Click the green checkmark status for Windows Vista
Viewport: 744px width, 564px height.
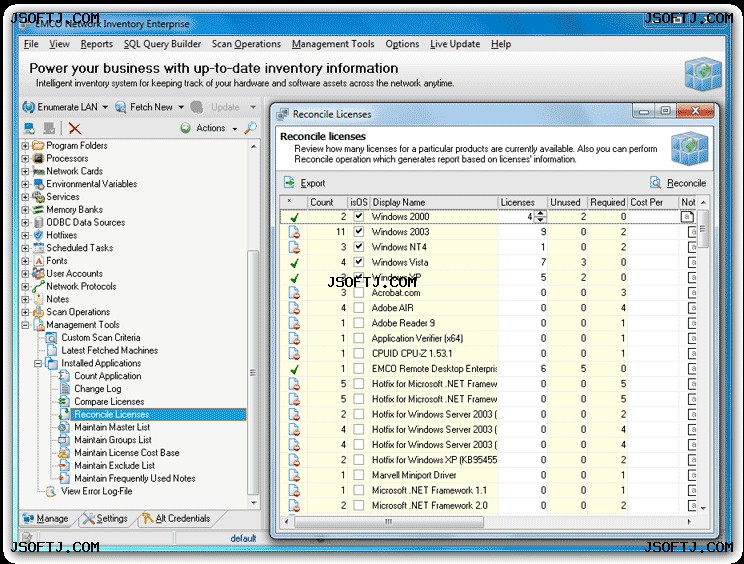click(295, 263)
